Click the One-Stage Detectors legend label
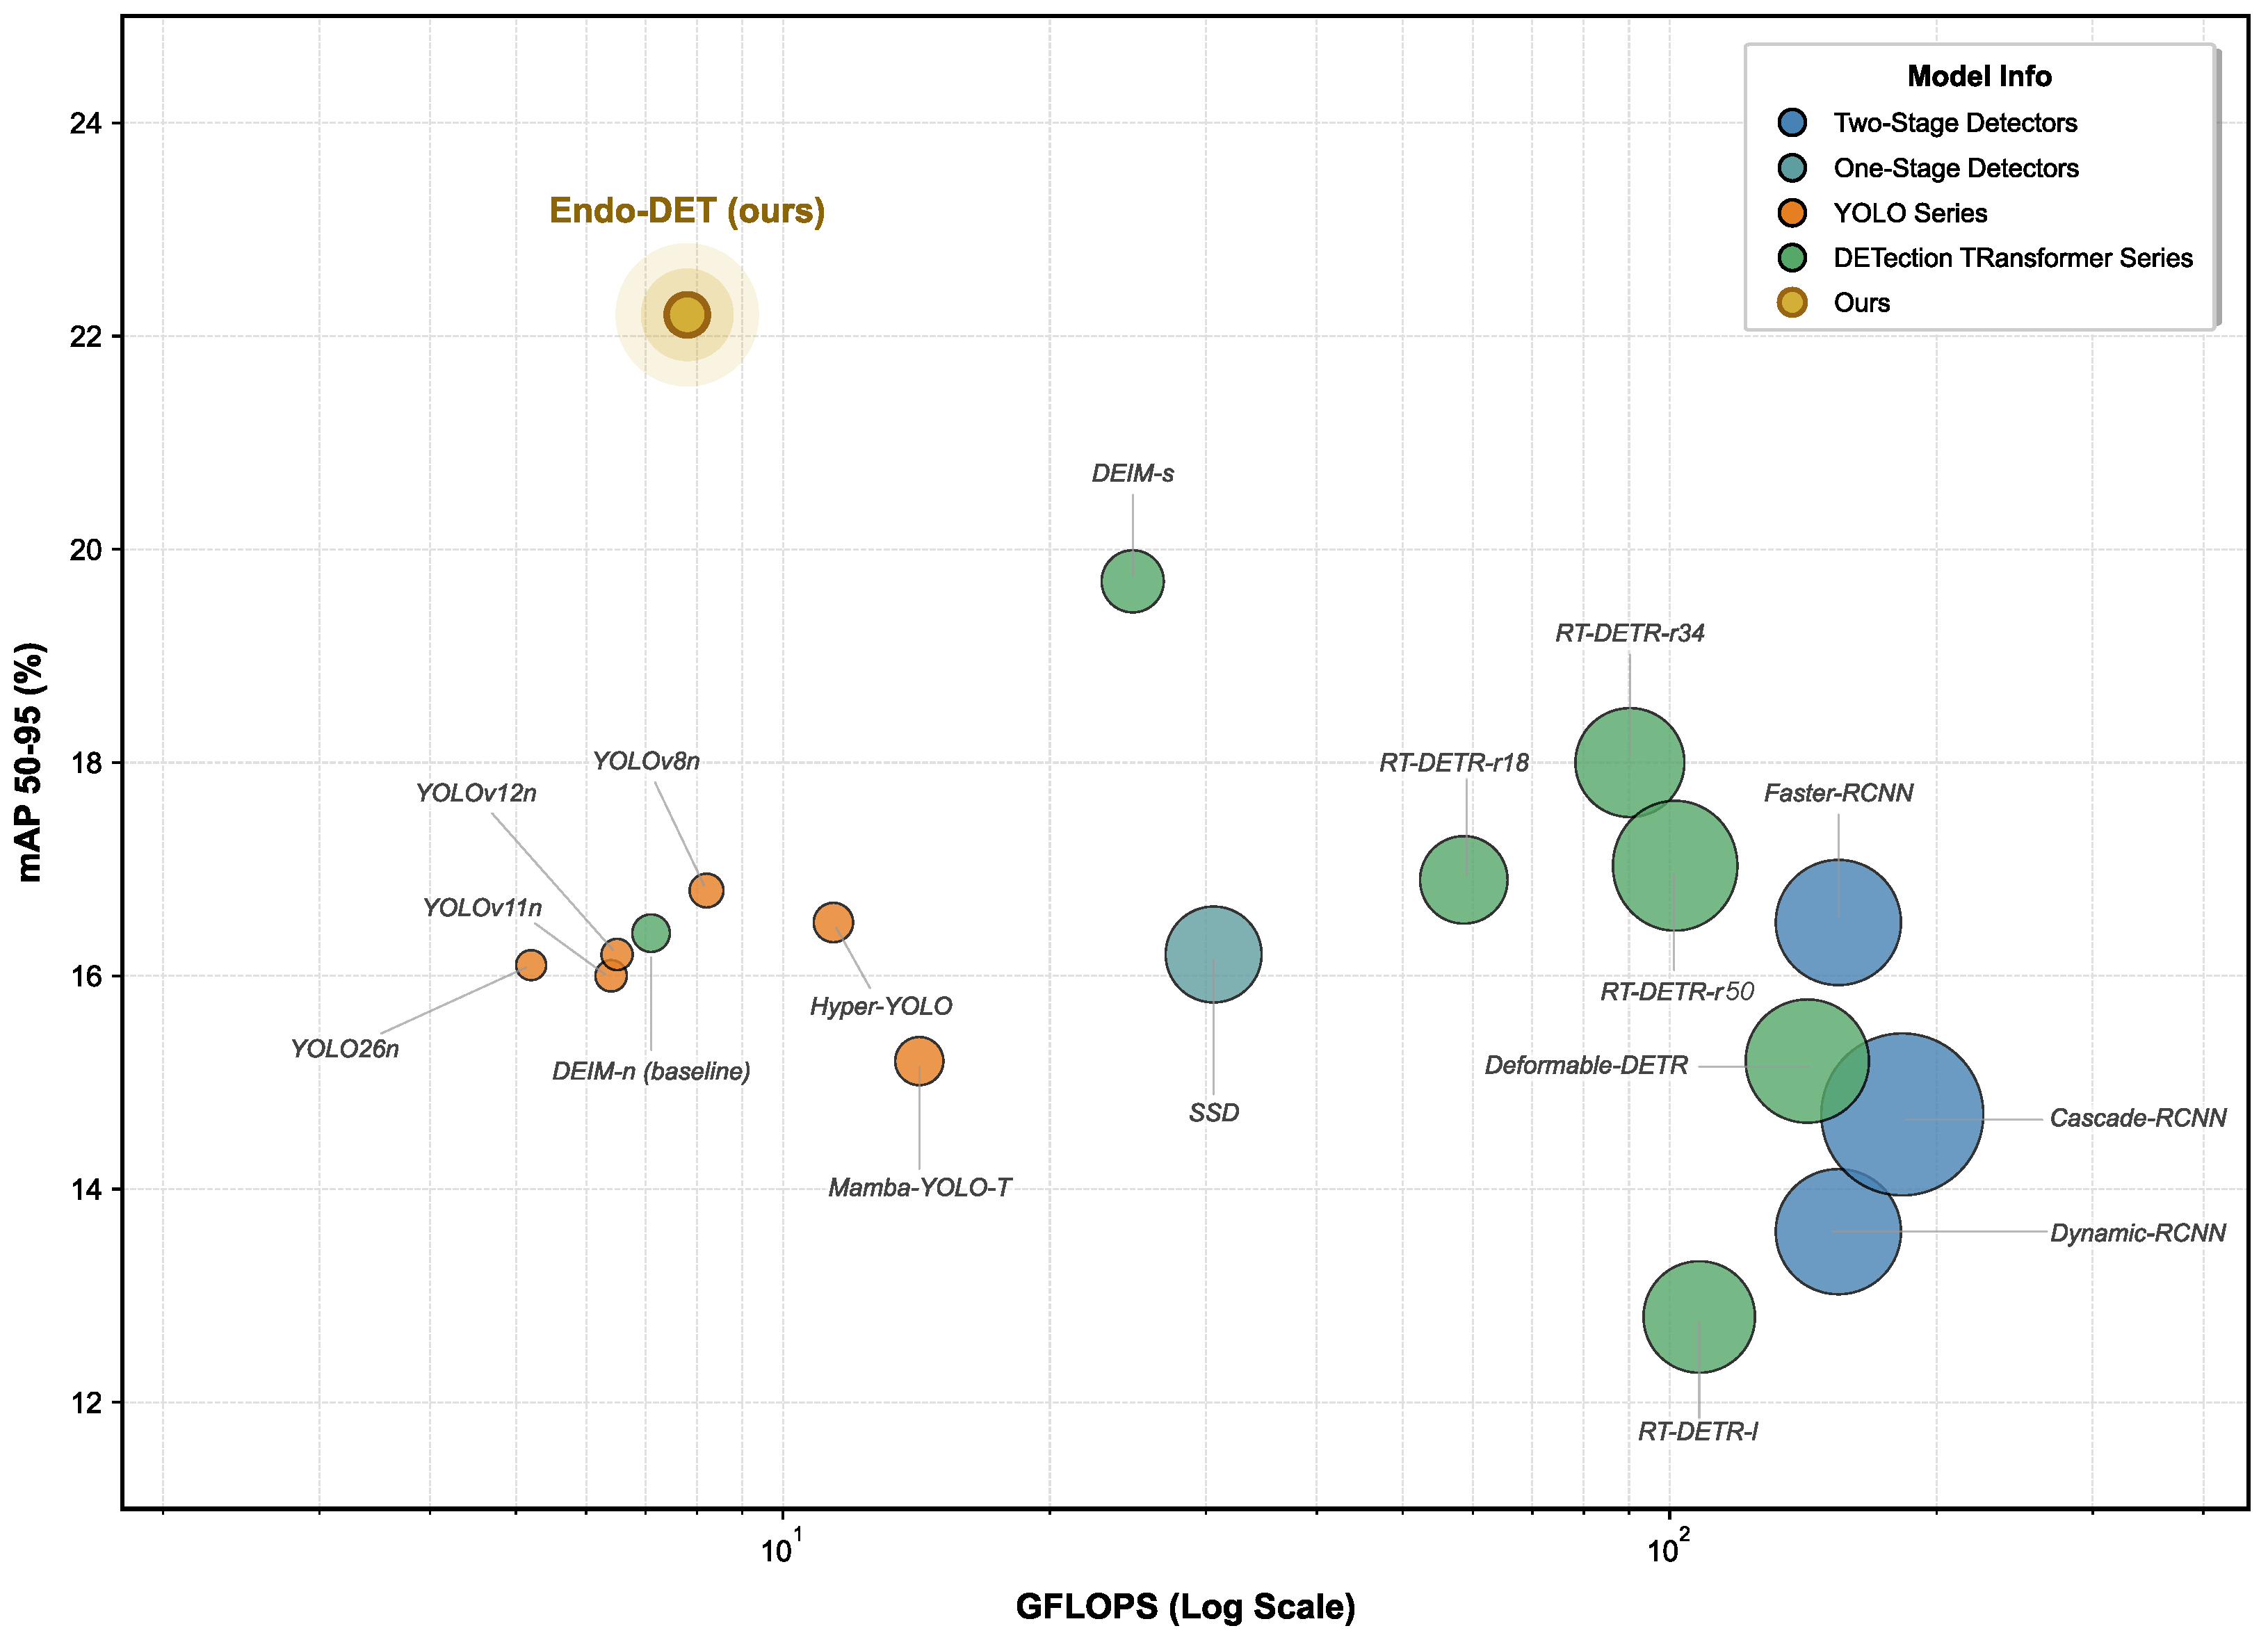2268x1642 pixels. click(1955, 168)
